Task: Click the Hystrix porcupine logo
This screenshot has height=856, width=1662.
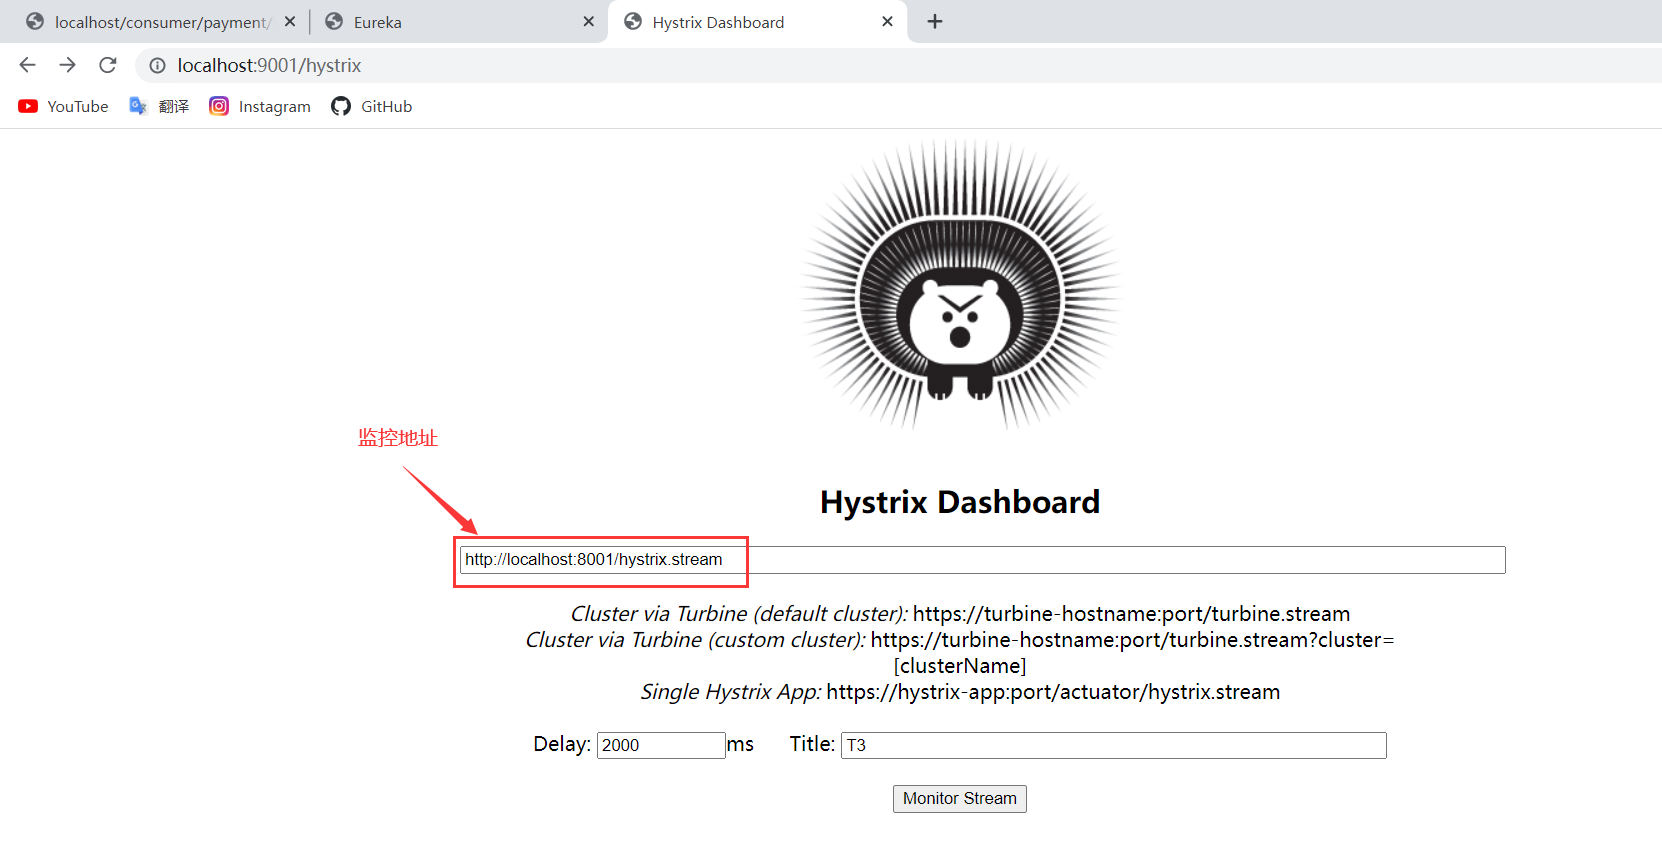Action: coord(960,285)
